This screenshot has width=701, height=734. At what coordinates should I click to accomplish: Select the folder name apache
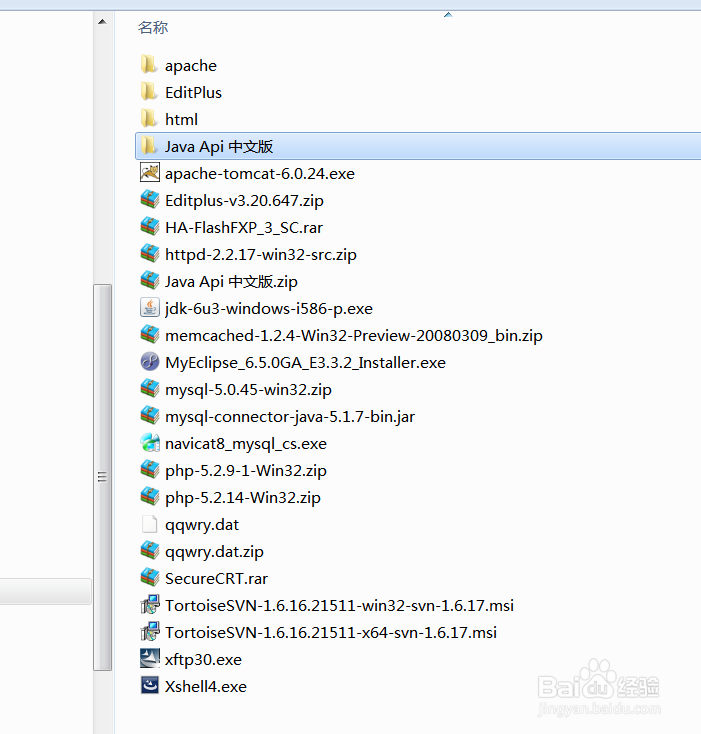pos(191,66)
